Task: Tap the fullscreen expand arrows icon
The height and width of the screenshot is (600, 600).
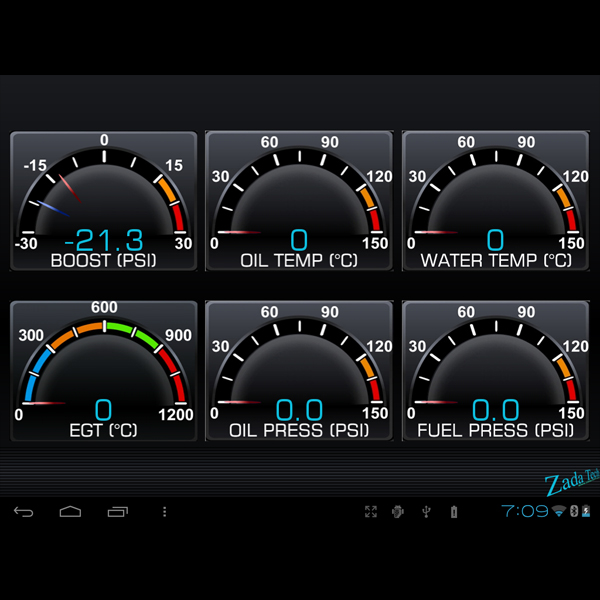Action: 371,512
